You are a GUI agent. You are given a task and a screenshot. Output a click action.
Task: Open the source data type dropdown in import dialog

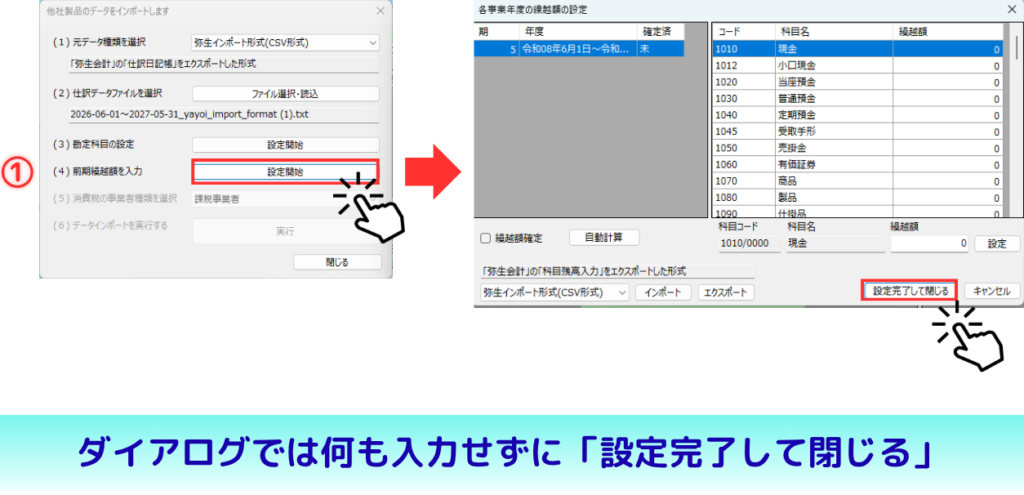(x=285, y=42)
